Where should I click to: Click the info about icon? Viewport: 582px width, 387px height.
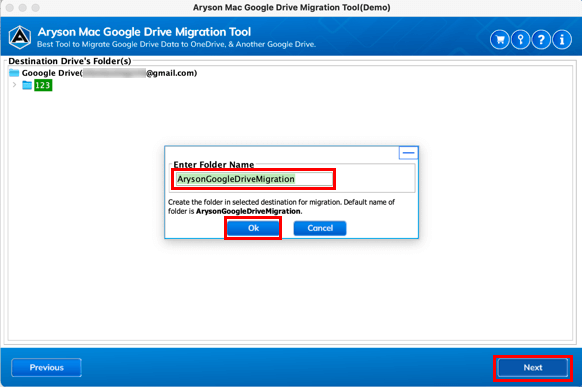coord(562,39)
